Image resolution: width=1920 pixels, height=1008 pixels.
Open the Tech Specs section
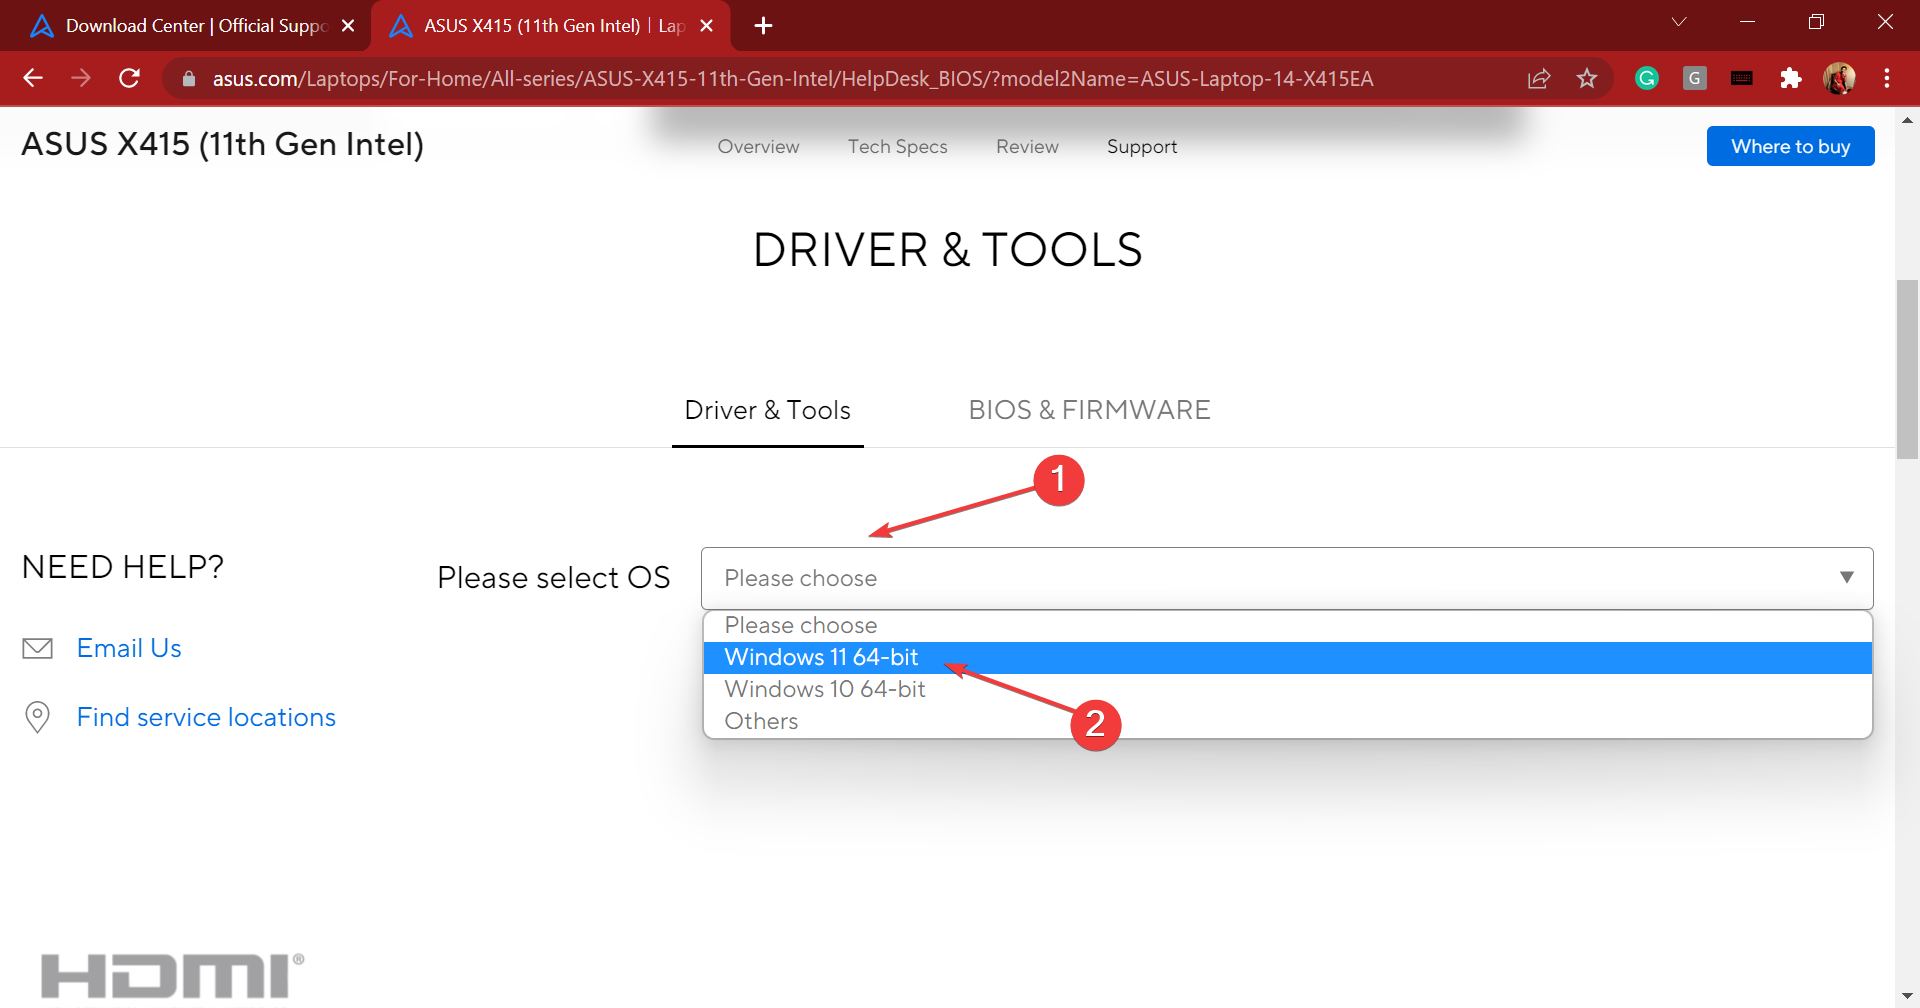coord(897,147)
